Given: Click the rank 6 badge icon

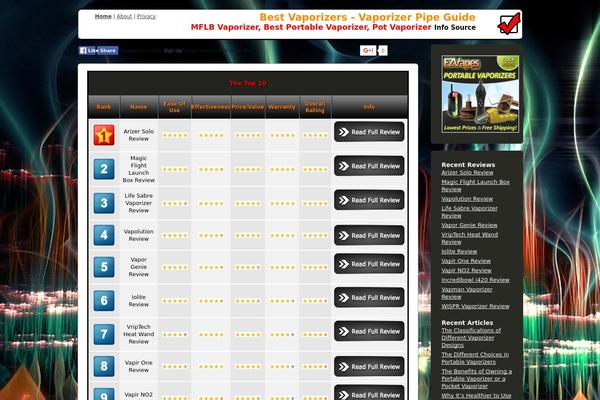Looking at the screenshot, I should [104, 300].
